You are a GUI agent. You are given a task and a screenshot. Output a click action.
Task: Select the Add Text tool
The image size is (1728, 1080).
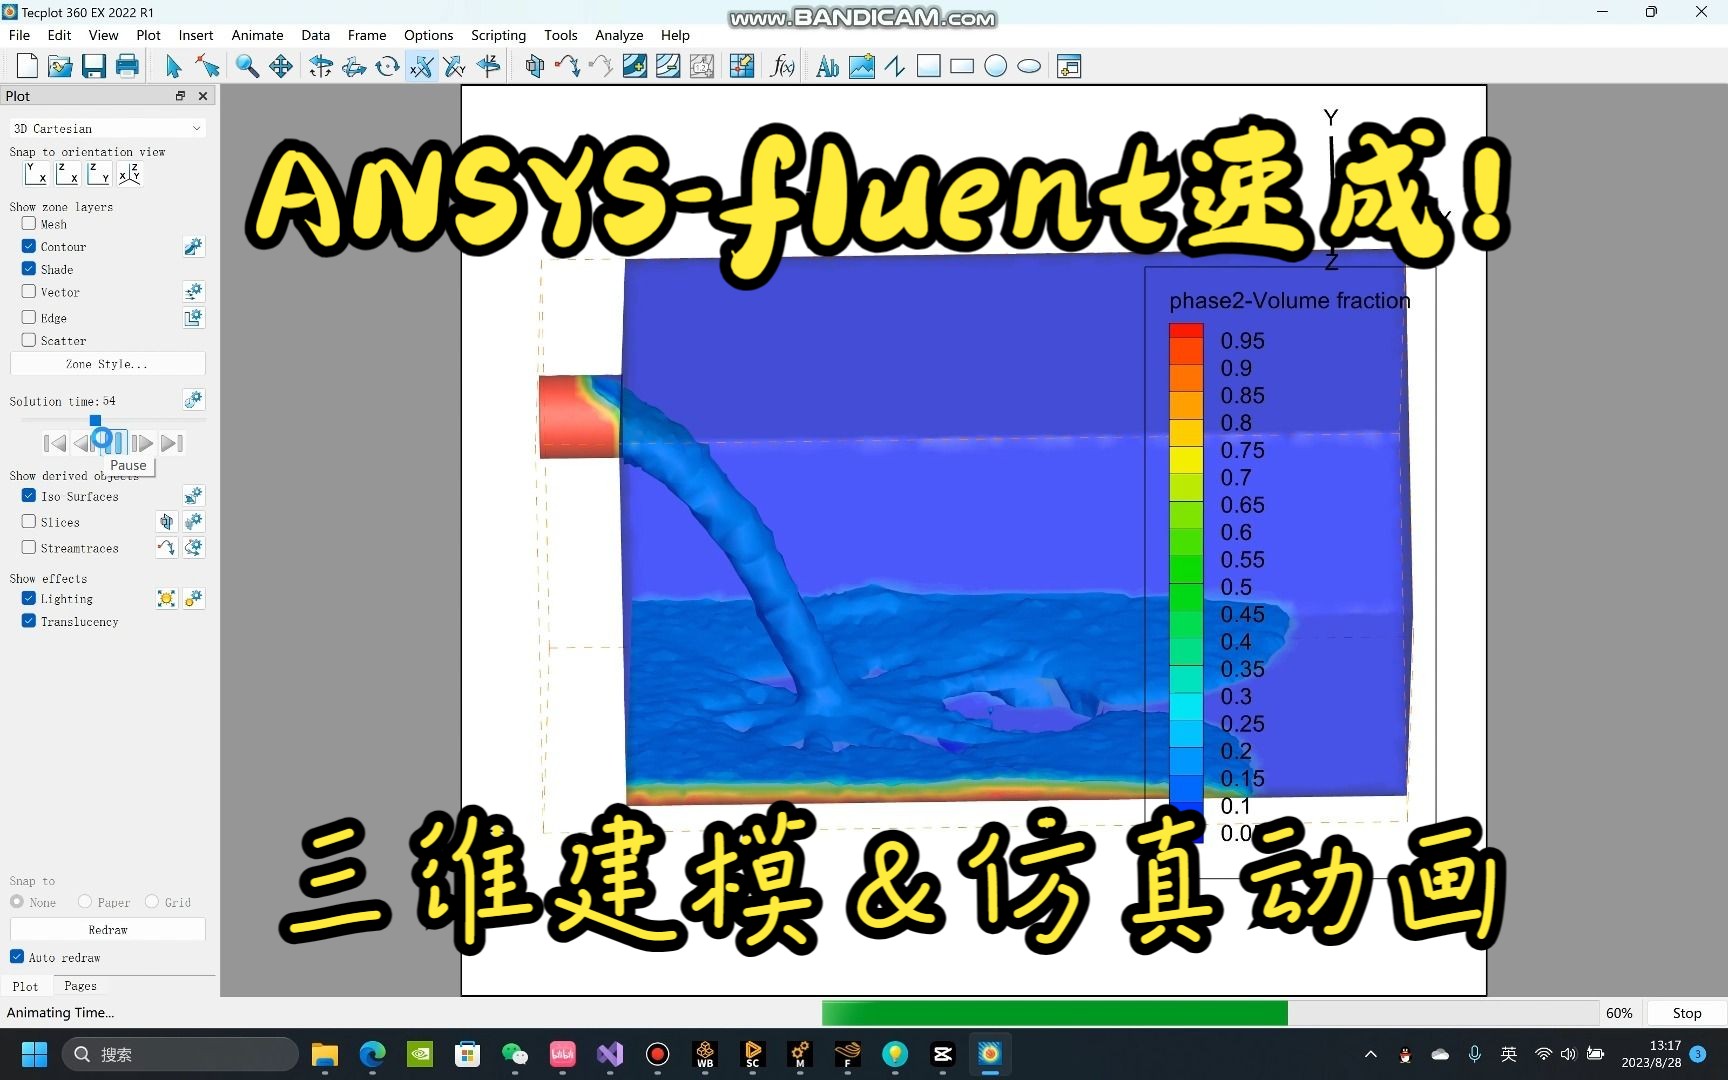point(826,66)
